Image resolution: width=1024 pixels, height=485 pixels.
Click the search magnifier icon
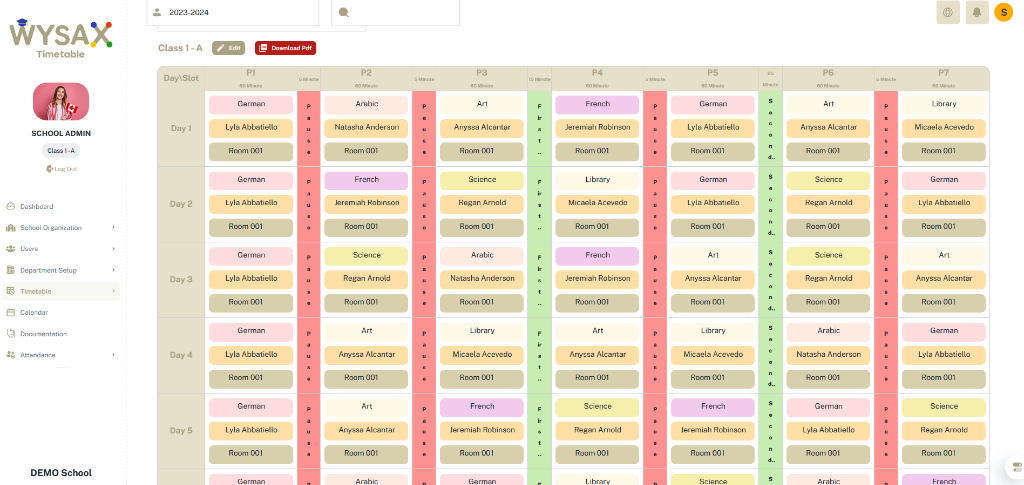pos(344,12)
